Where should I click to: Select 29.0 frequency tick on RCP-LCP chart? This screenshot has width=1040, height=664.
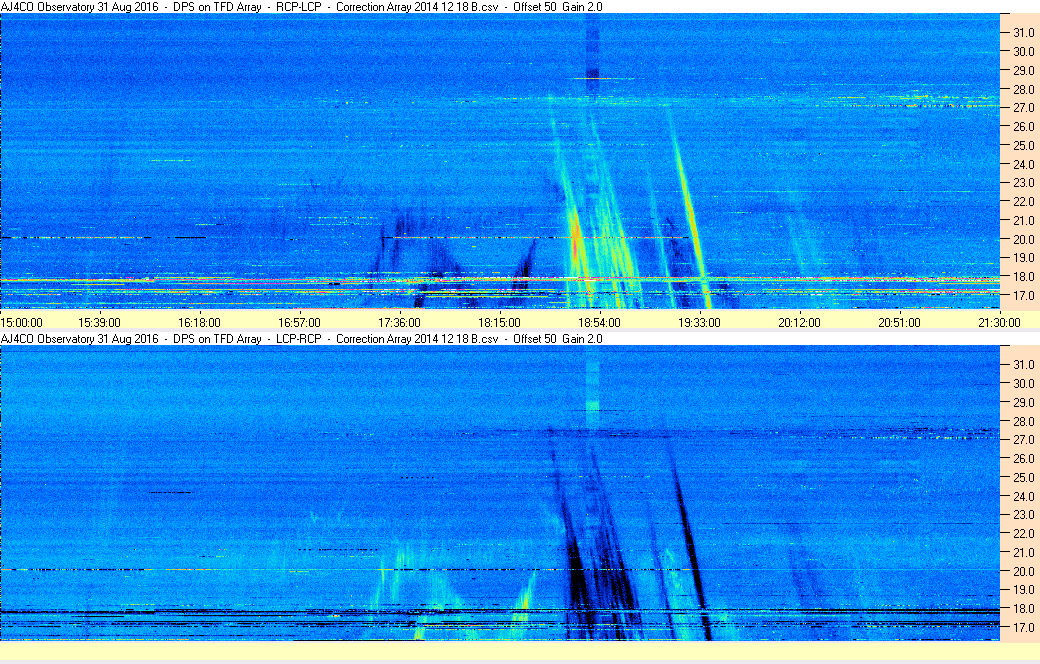[1023, 70]
